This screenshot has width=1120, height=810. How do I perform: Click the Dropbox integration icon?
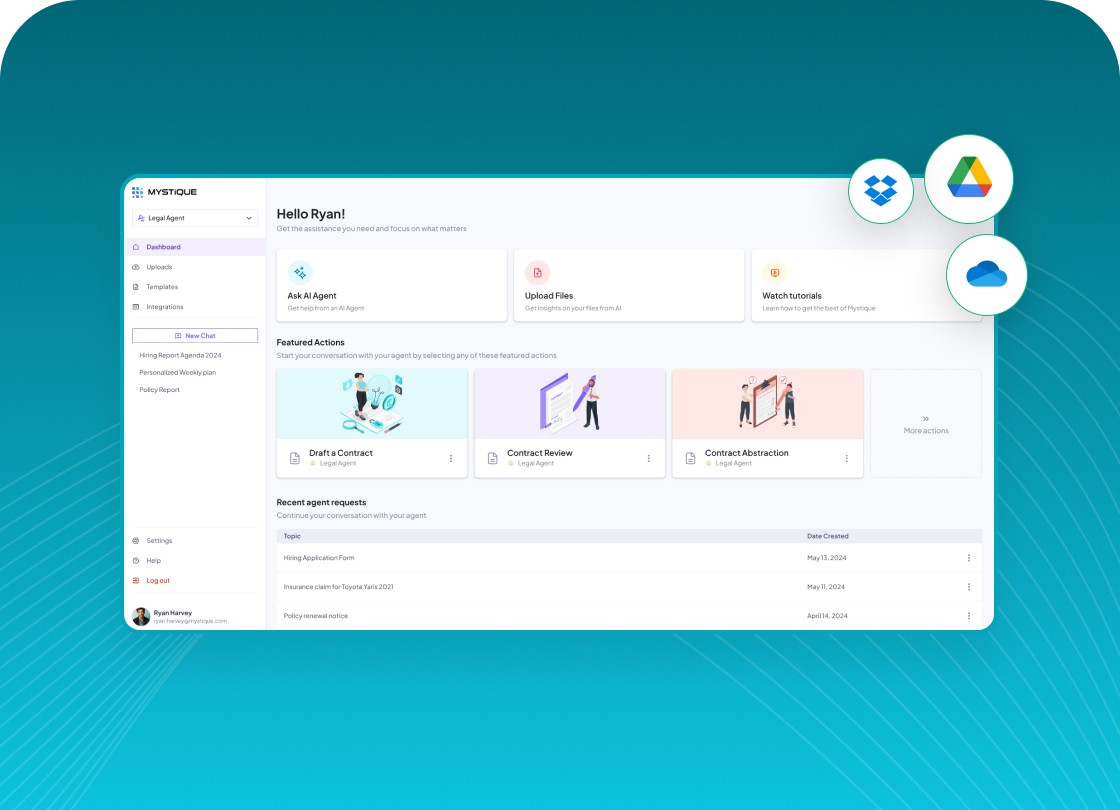click(x=881, y=191)
